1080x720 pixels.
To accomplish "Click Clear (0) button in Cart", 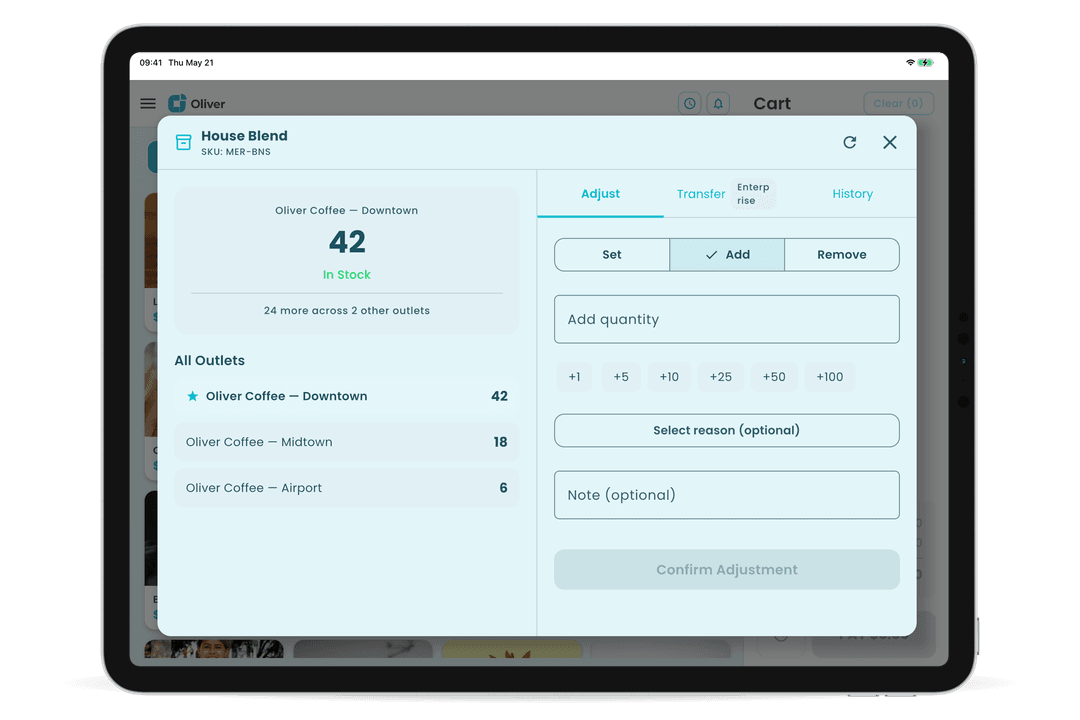I will click(x=898, y=103).
